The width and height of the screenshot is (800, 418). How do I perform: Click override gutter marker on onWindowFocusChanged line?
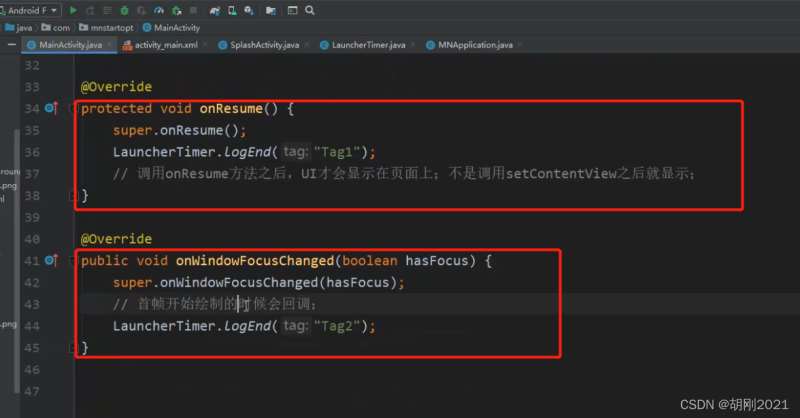point(51,260)
